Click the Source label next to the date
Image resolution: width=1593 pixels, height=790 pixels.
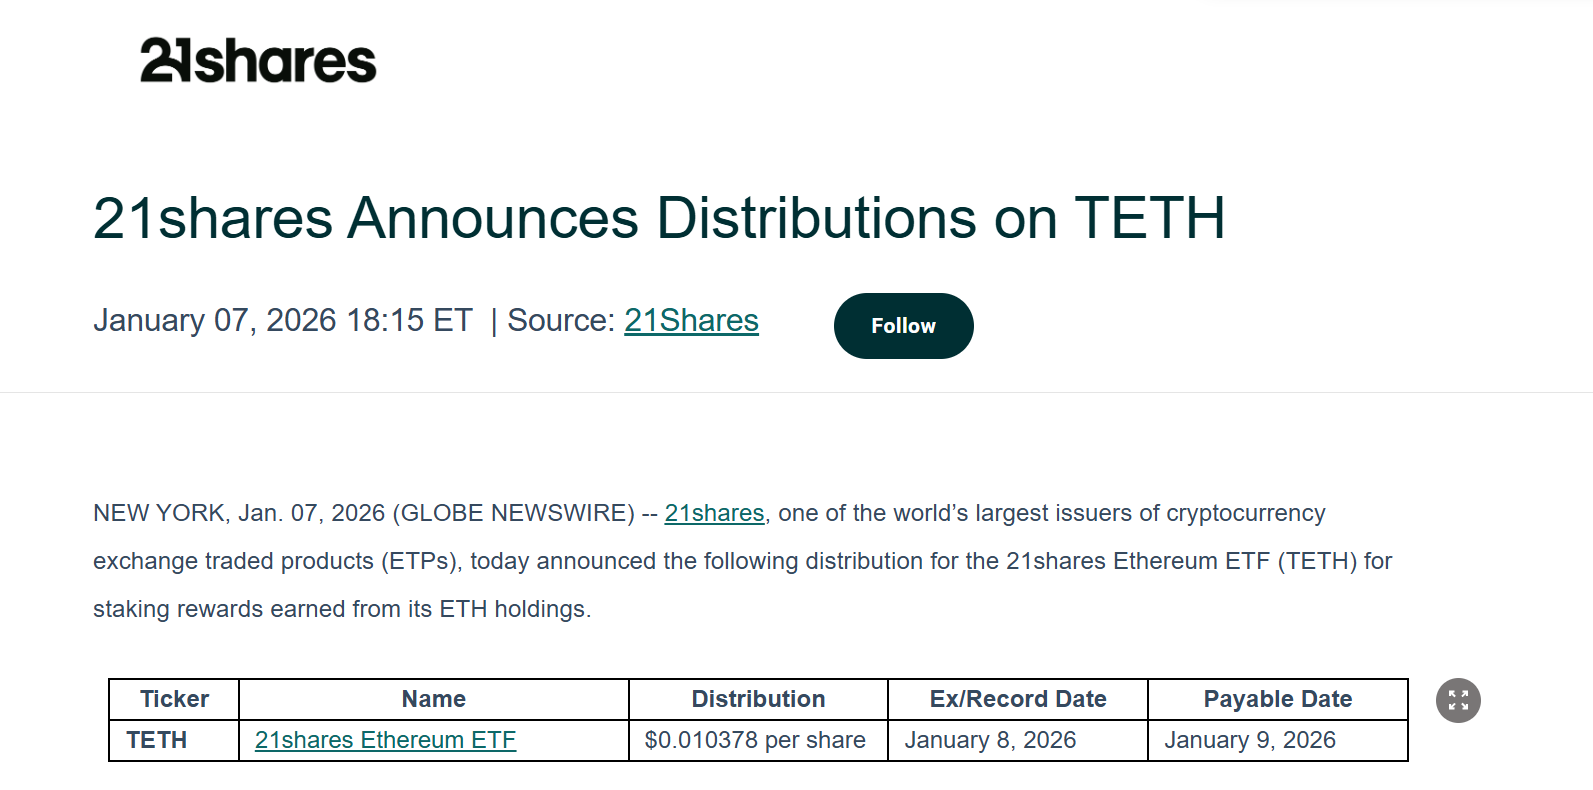pyautogui.click(x=562, y=320)
